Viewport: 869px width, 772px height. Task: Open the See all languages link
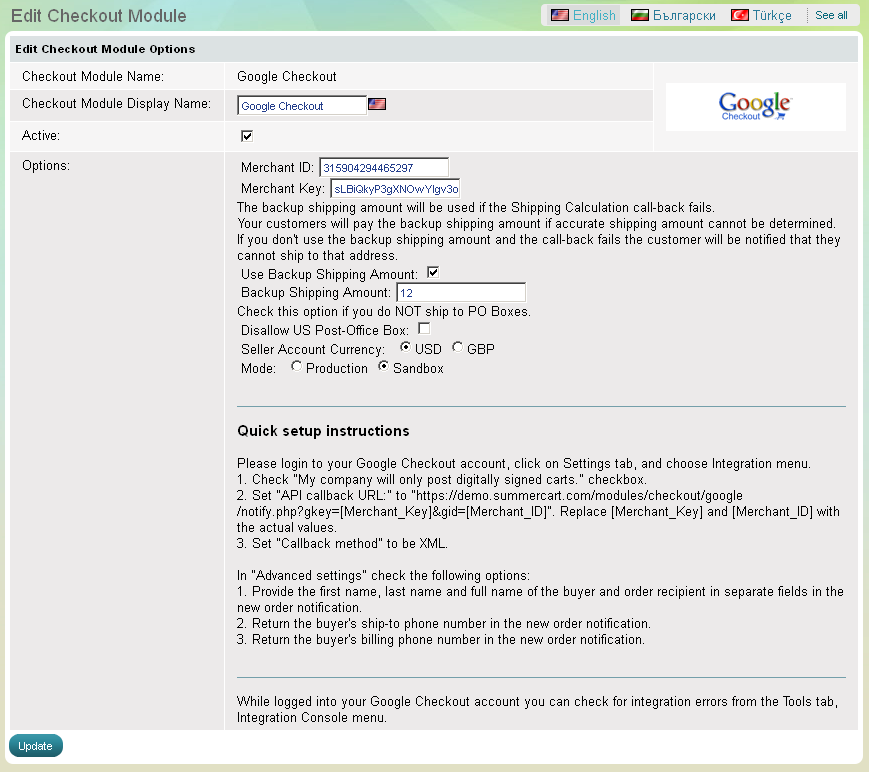831,15
